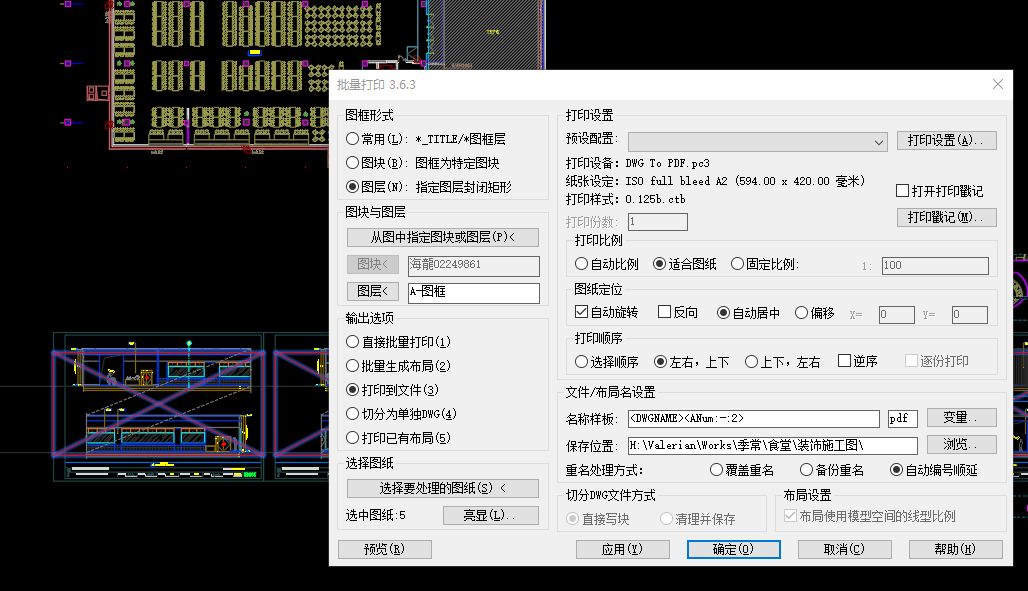1028x591 pixels.
Task: Select the 图块(B) frame type radio button
Action: pyautogui.click(x=352, y=162)
